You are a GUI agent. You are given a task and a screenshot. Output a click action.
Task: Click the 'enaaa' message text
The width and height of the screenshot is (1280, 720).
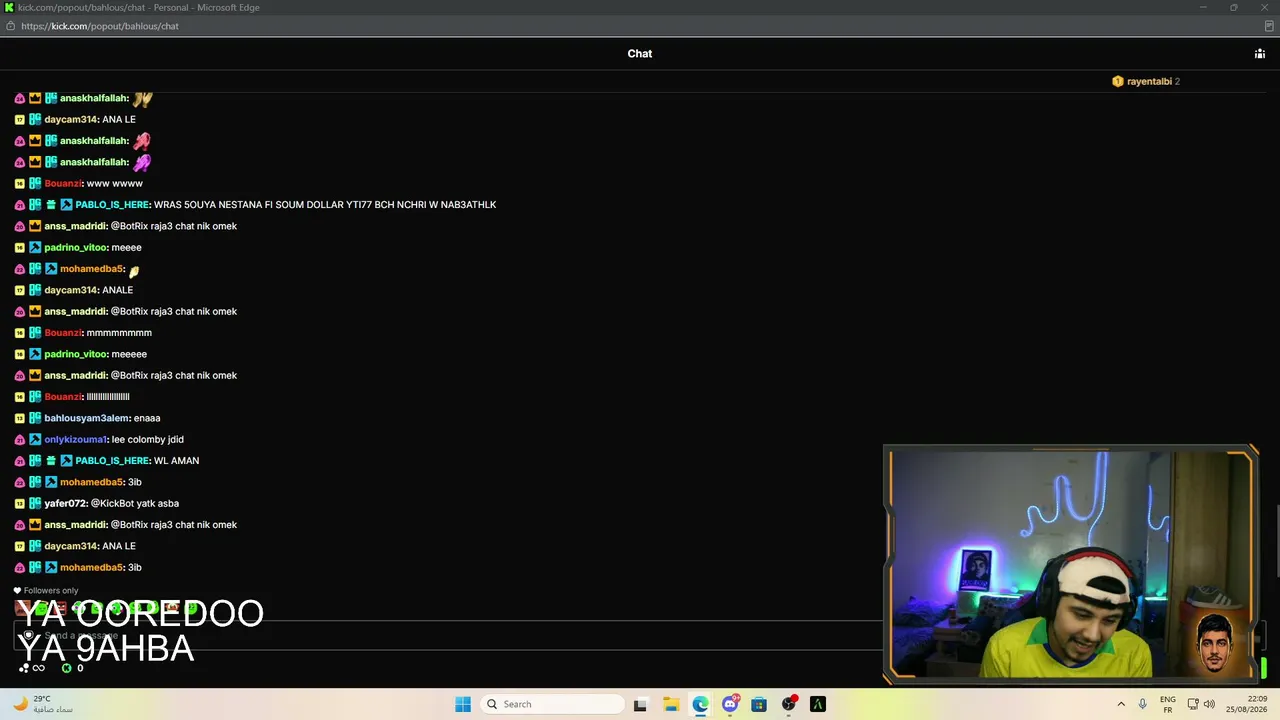[x=147, y=418]
